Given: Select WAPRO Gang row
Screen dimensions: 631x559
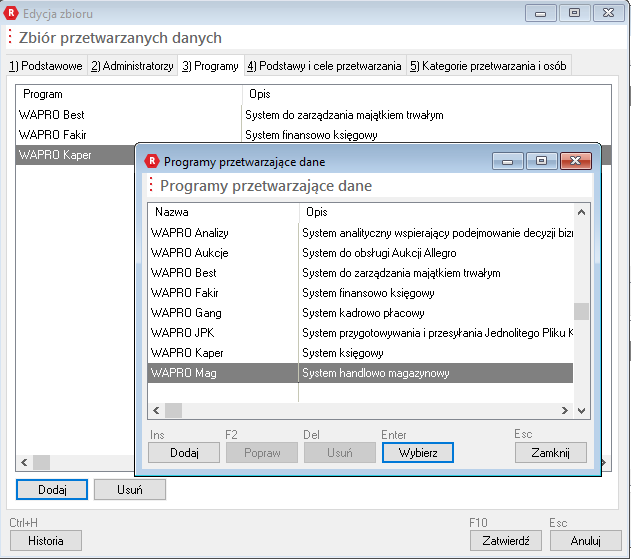Looking at the screenshot, I should tap(361, 313).
